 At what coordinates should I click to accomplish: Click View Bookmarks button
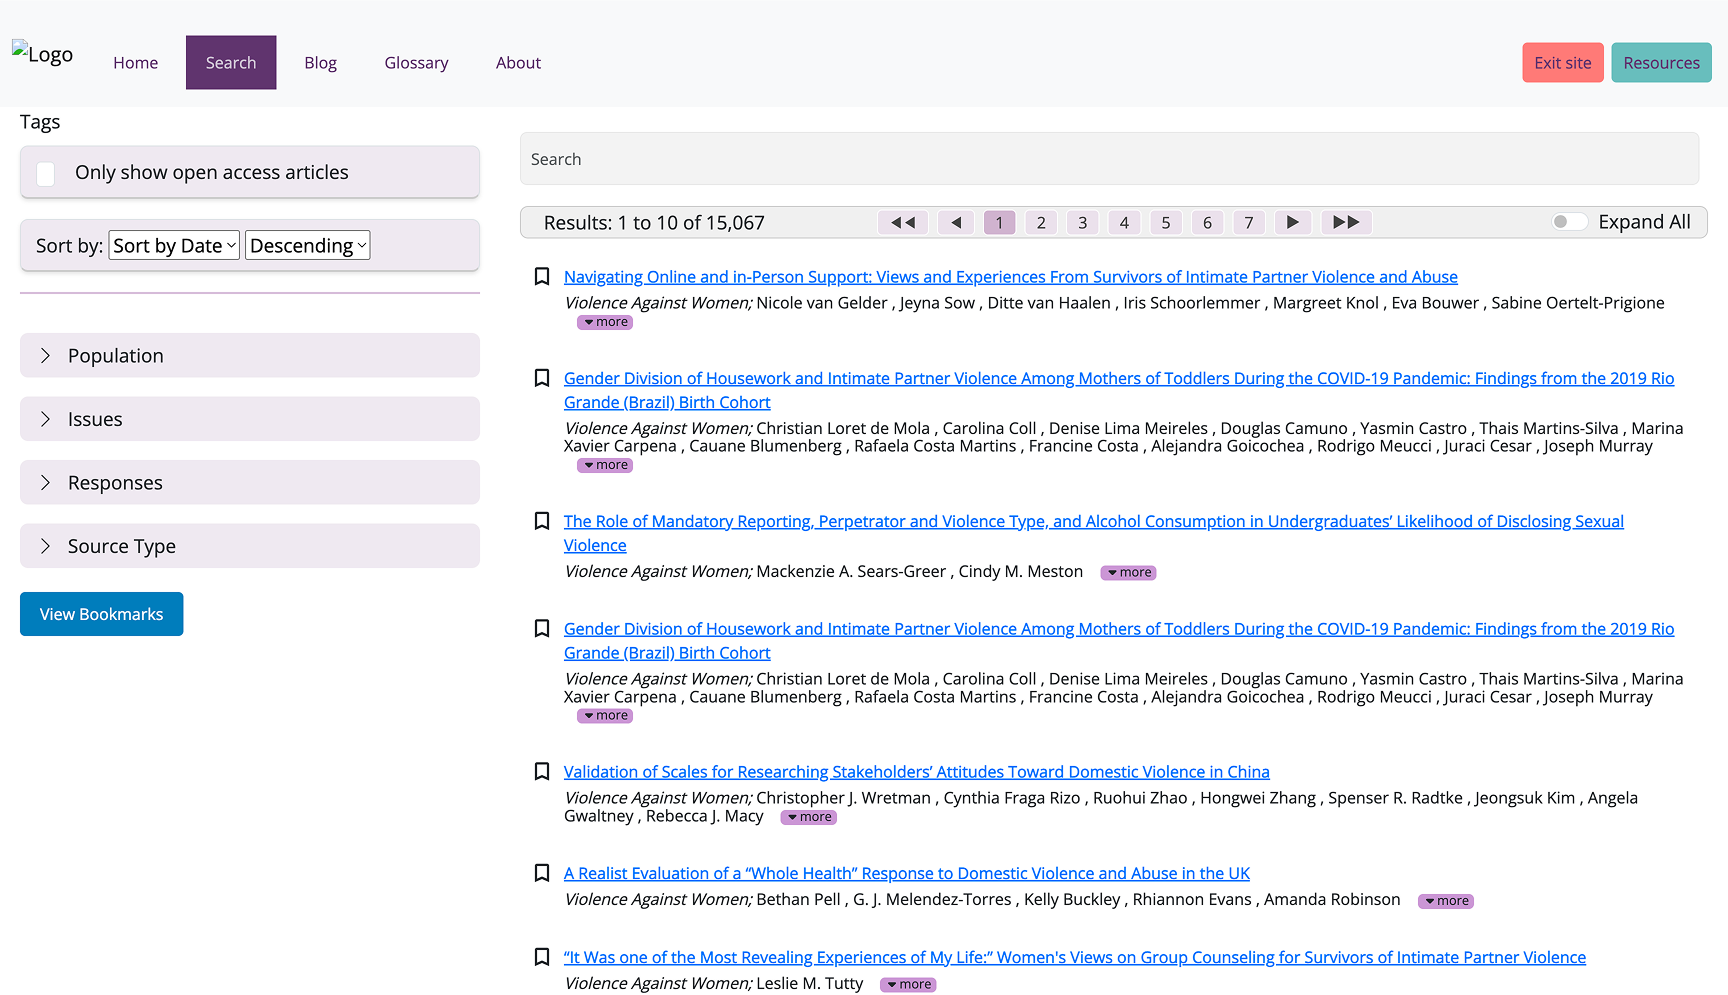(x=102, y=614)
